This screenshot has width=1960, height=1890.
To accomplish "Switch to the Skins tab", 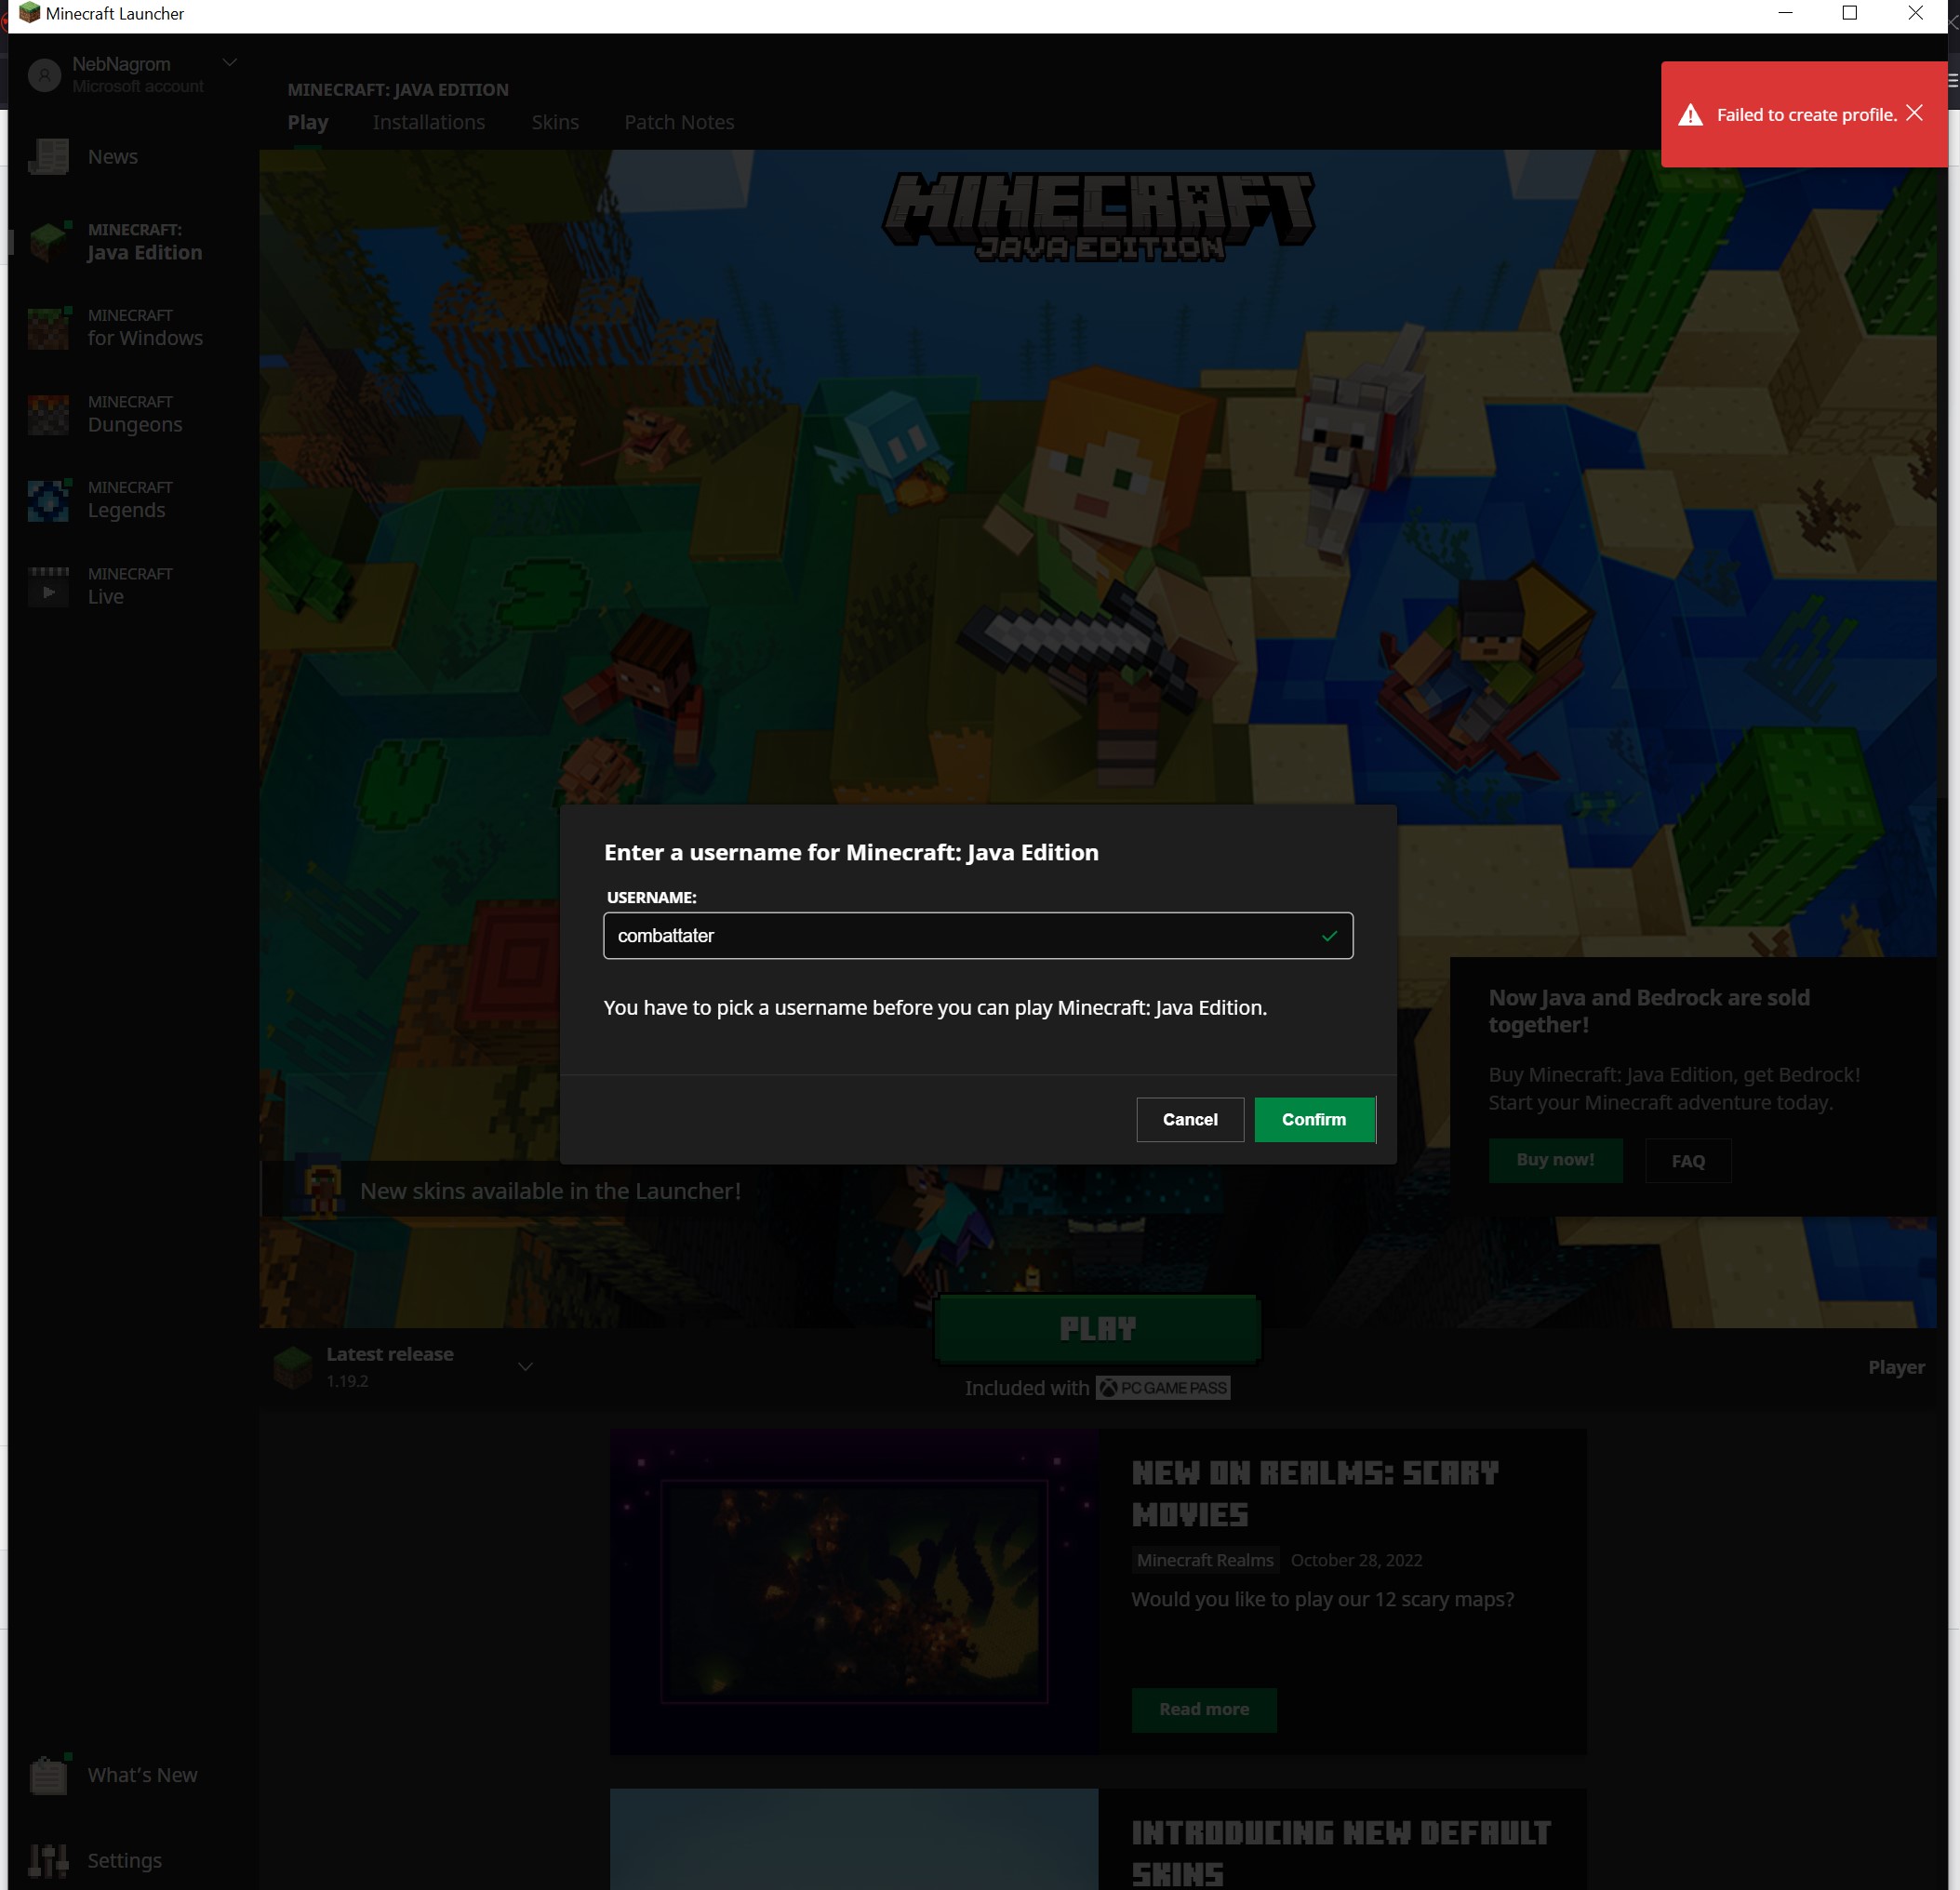I will point(555,122).
